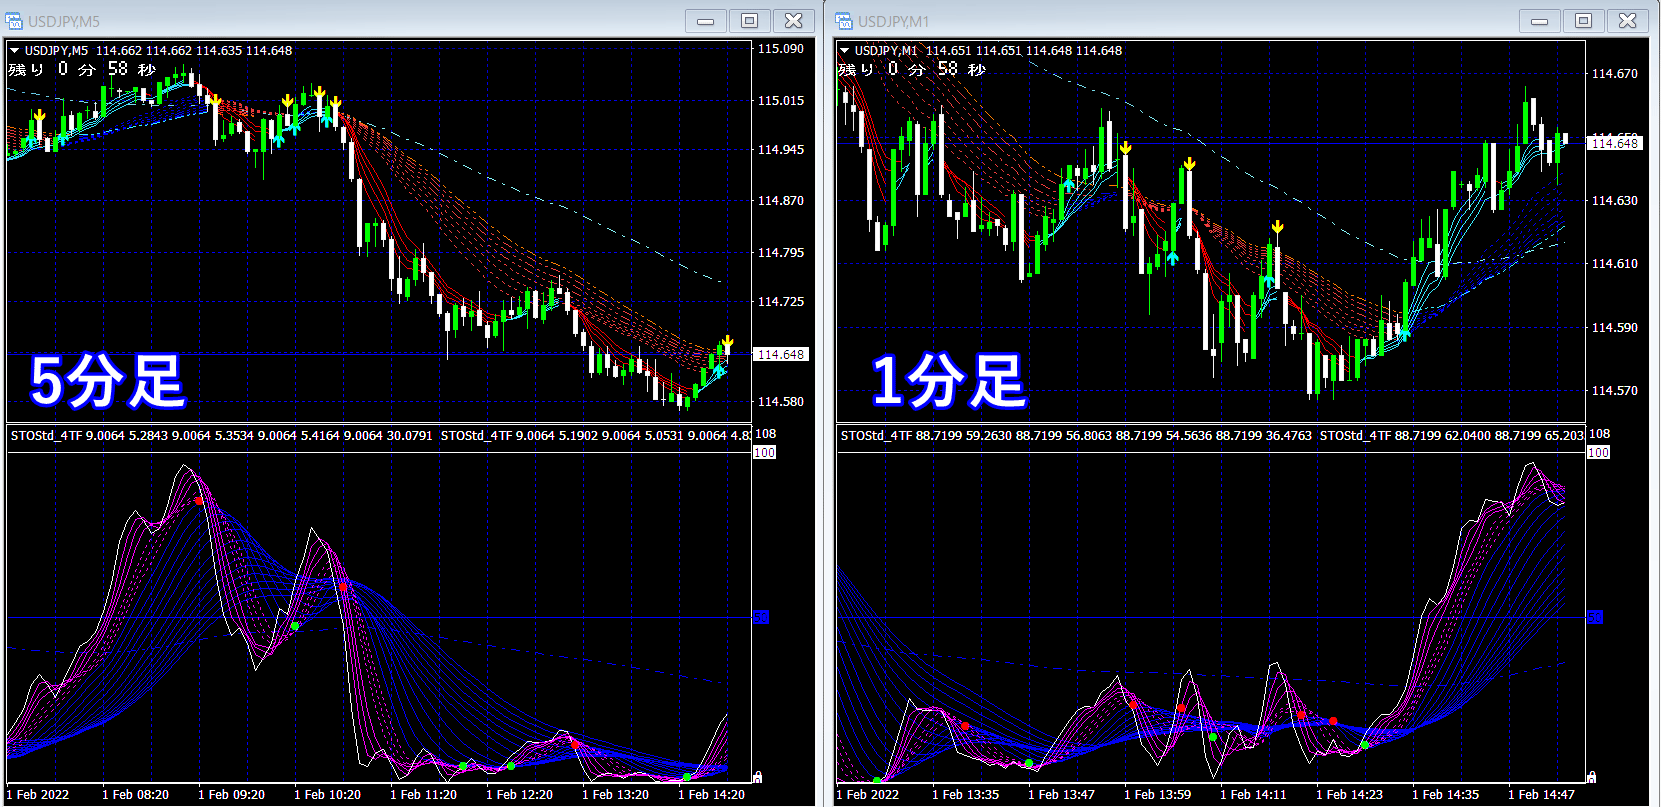Click the 114.795 price label on the M5 scale
This screenshot has width=1661, height=807.
(781, 252)
